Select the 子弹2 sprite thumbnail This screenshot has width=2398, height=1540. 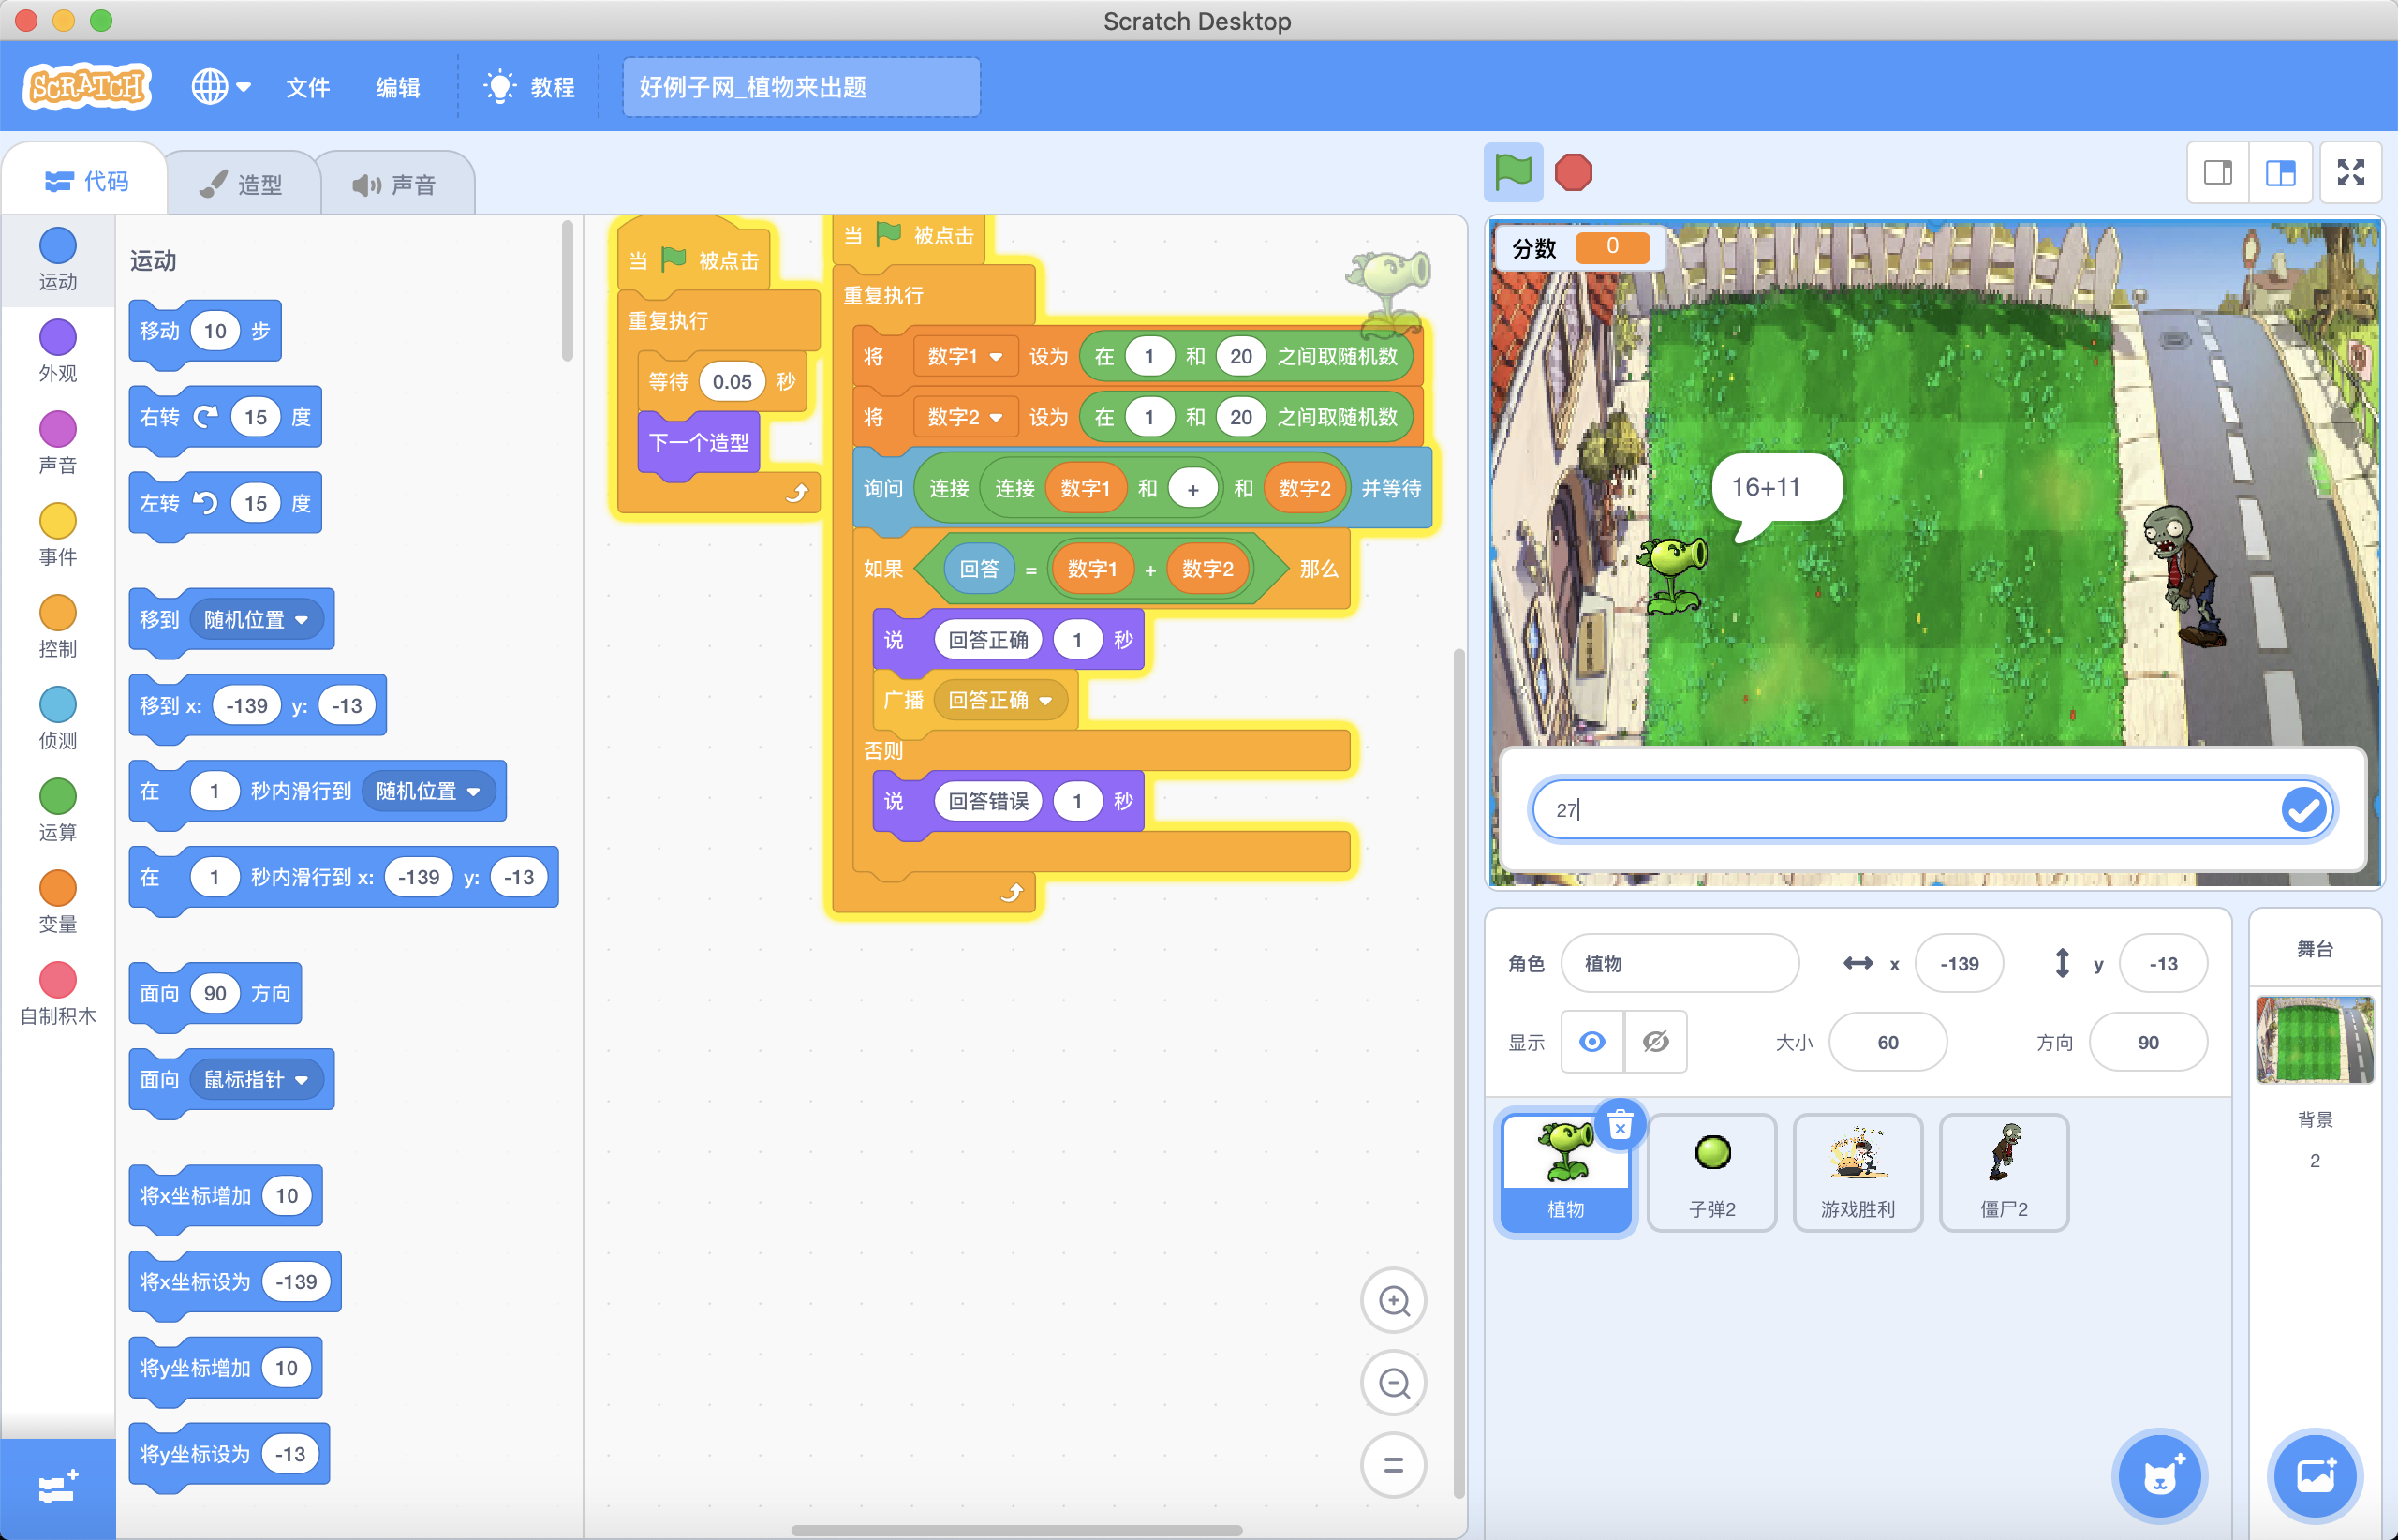pos(1712,1173)
